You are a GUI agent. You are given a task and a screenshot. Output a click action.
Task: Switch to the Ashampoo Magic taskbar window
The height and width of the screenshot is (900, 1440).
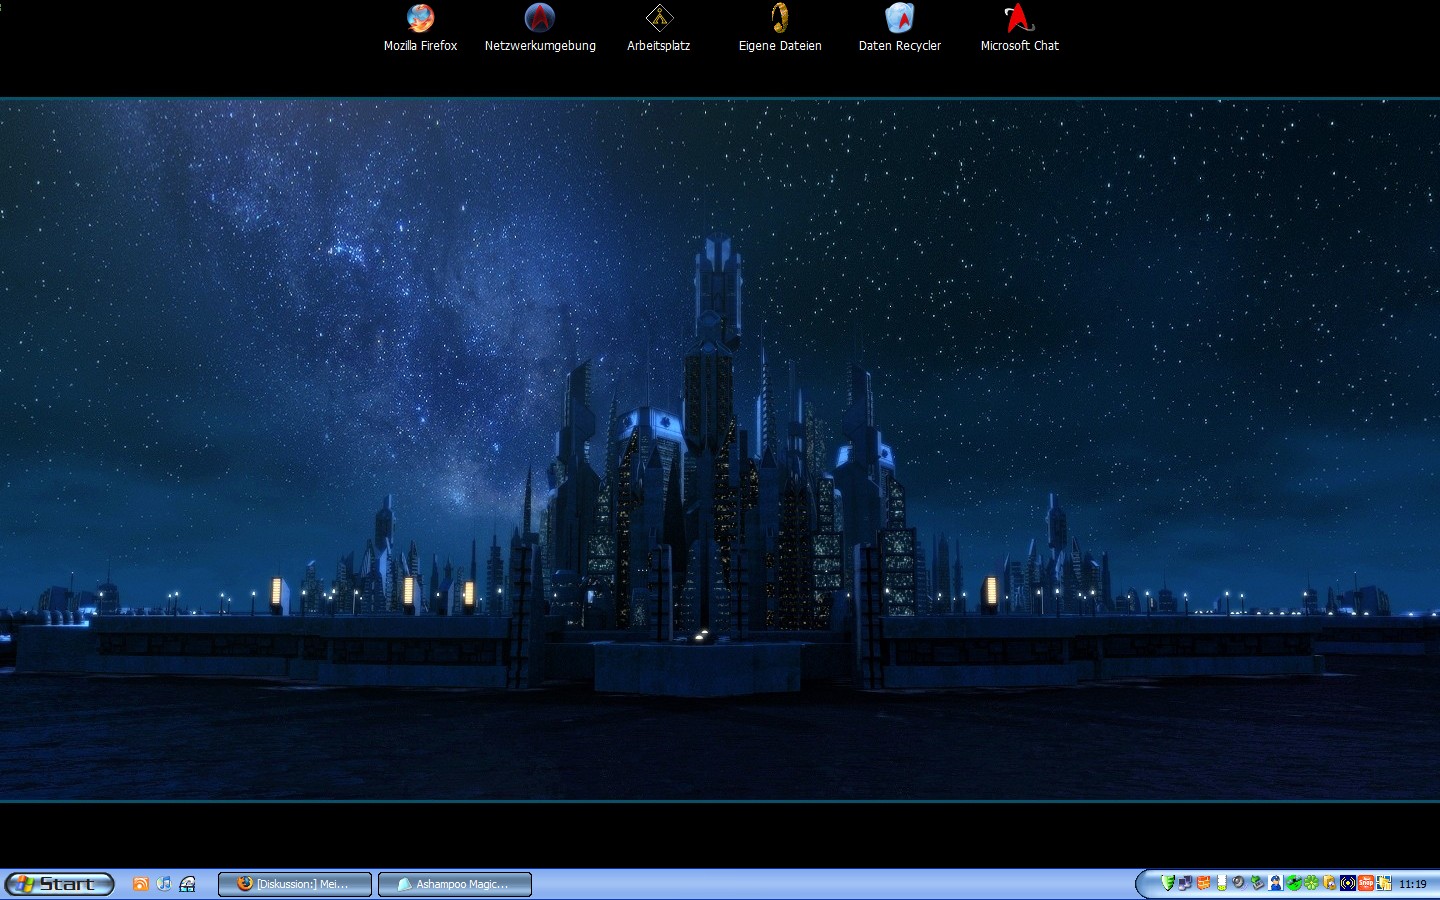point(455,884)
